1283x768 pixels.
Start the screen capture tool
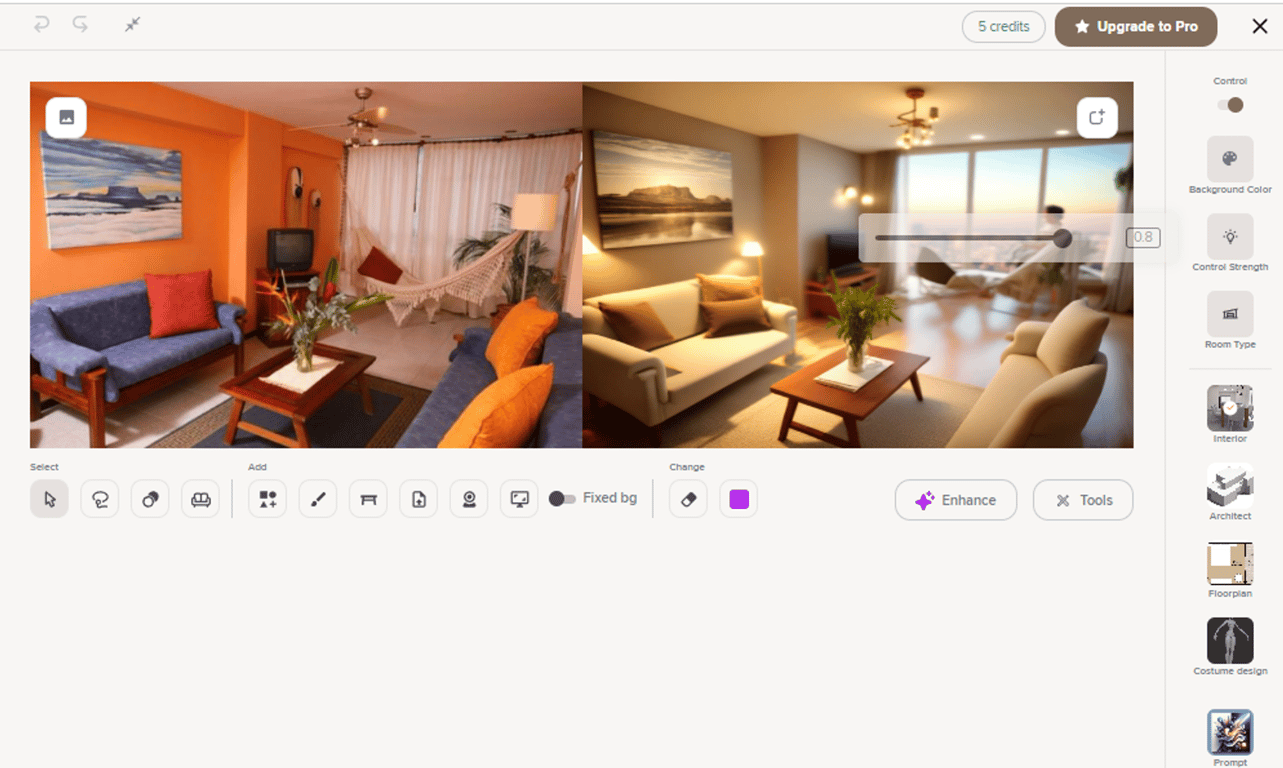[x=520, y=499]
